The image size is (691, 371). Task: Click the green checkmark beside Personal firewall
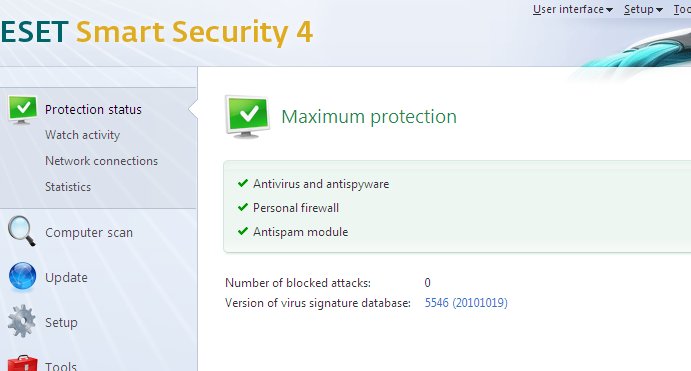[x=243, y=207]
